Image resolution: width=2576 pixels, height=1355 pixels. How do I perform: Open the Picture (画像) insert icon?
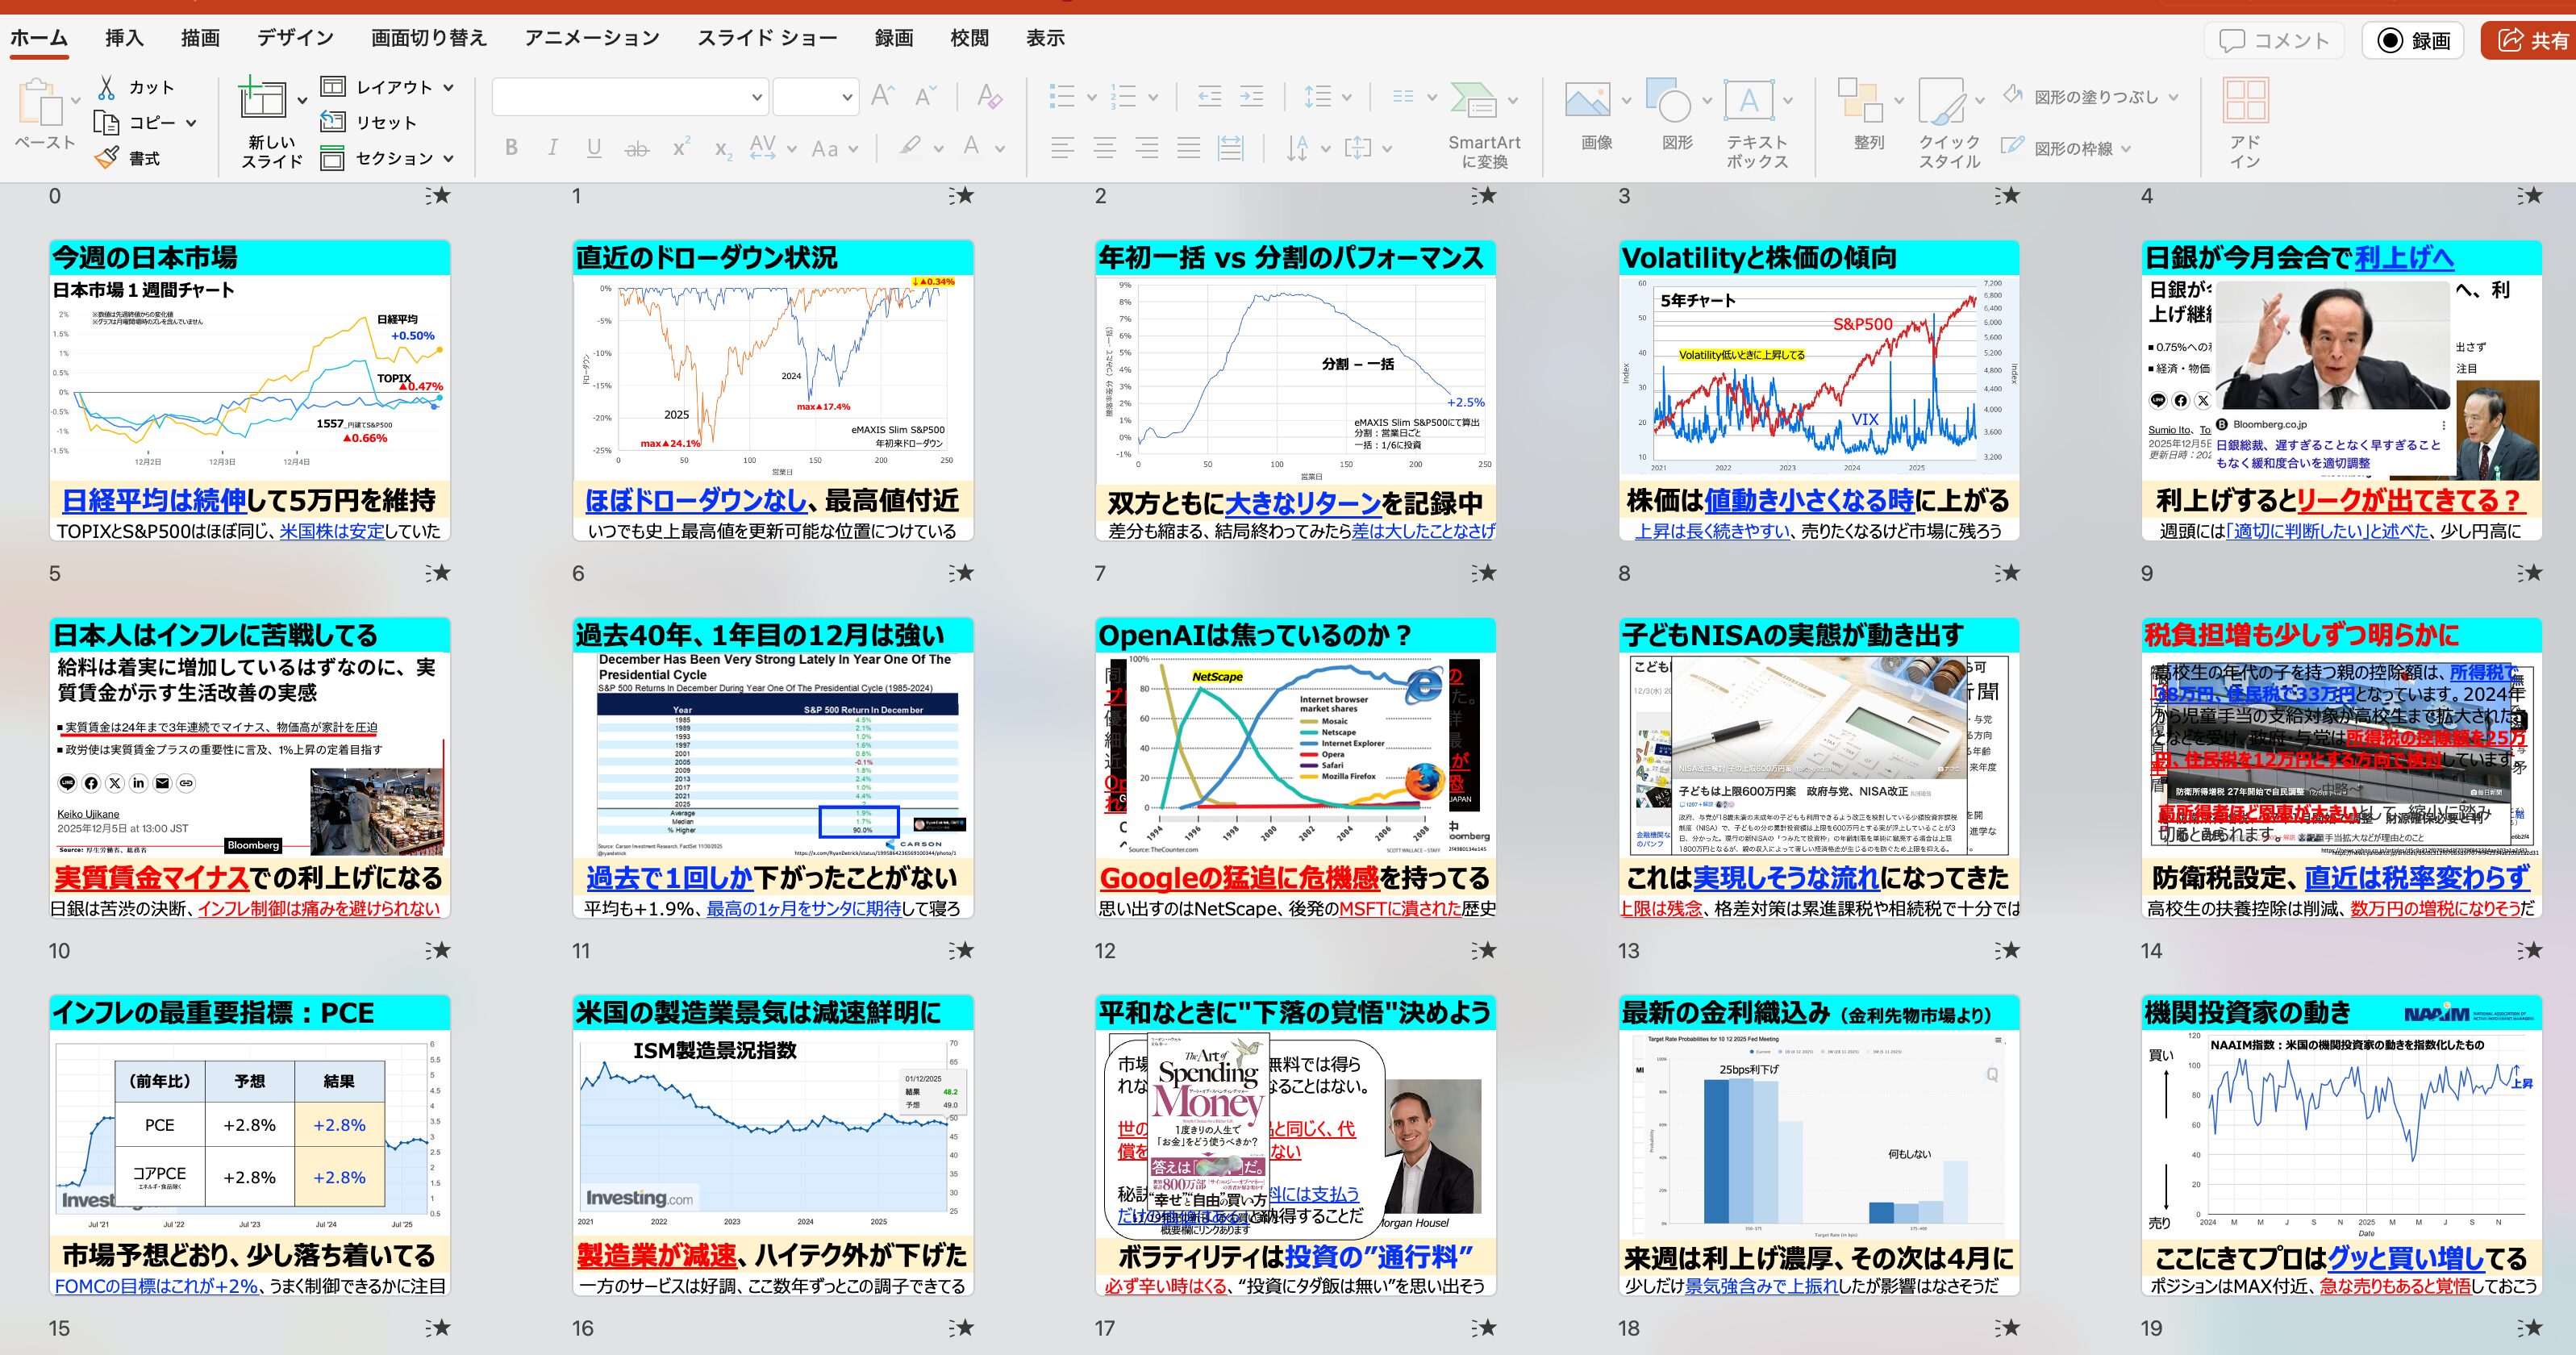tap(1588, 102)
